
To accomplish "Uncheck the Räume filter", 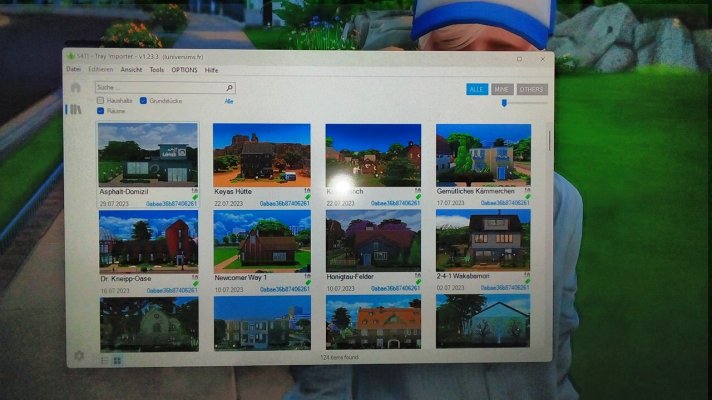I will click(x=100, y=111).
